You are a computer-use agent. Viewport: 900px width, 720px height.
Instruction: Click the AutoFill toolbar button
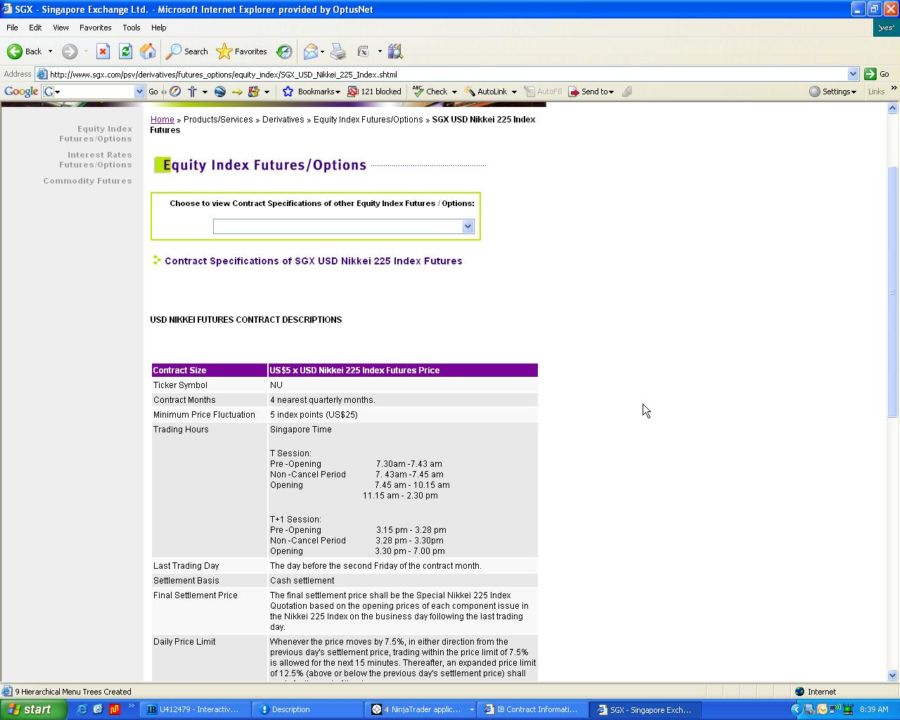click(543, 91)
